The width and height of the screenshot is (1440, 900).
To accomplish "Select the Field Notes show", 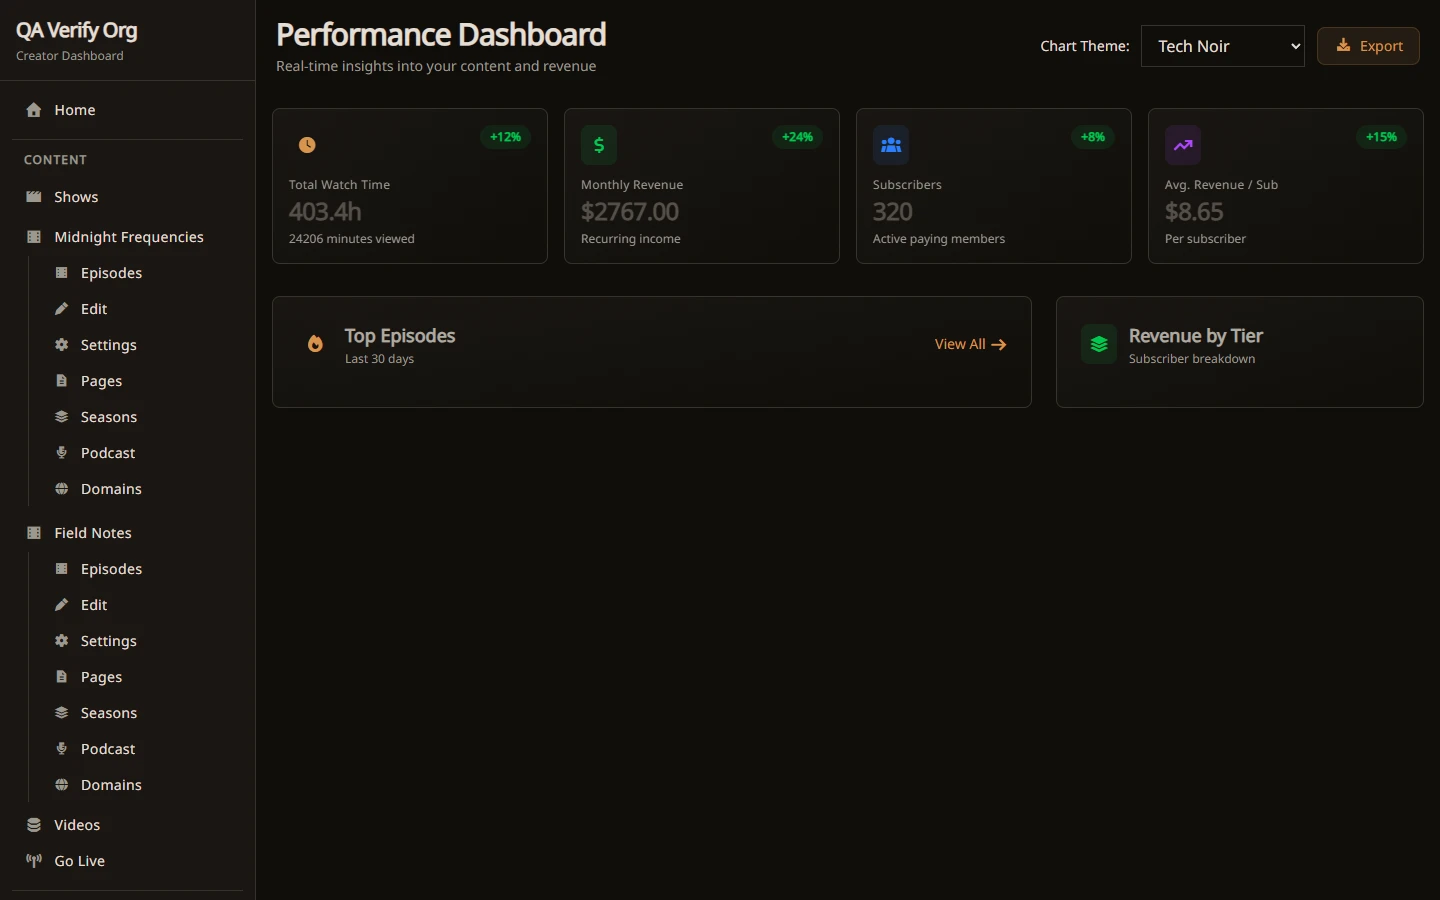I will (x=128, y=533).
